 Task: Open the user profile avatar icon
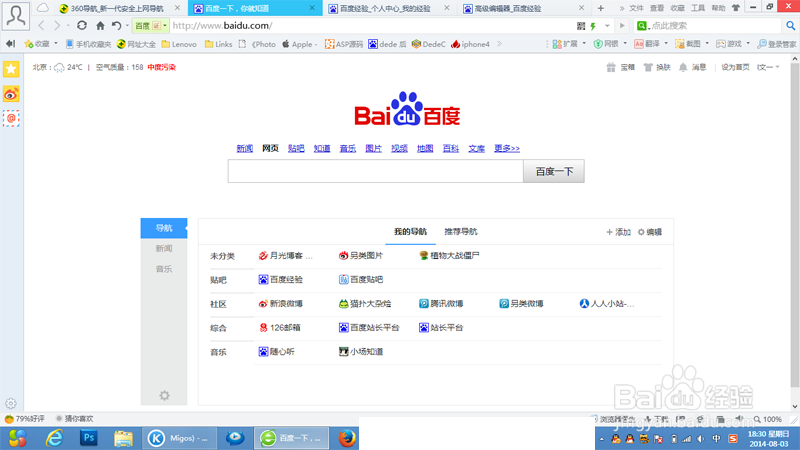(15, 16)
